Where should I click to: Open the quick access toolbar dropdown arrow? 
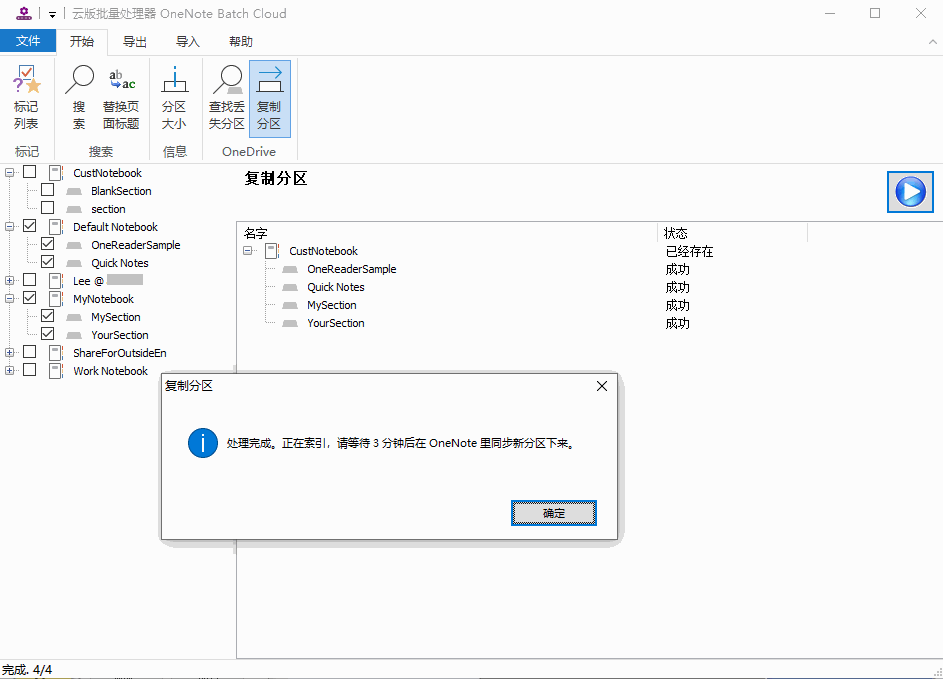pyautogui.click(x=52, y=14)
